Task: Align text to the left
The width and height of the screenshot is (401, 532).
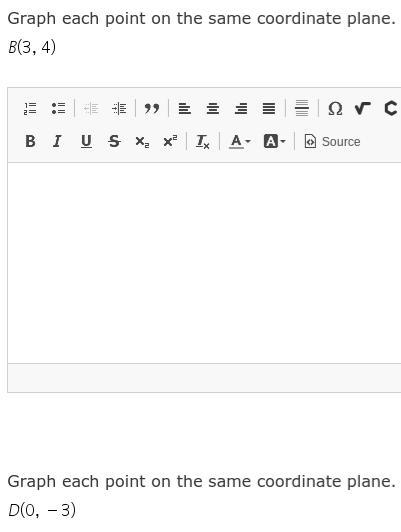Action: coord(185,109)
